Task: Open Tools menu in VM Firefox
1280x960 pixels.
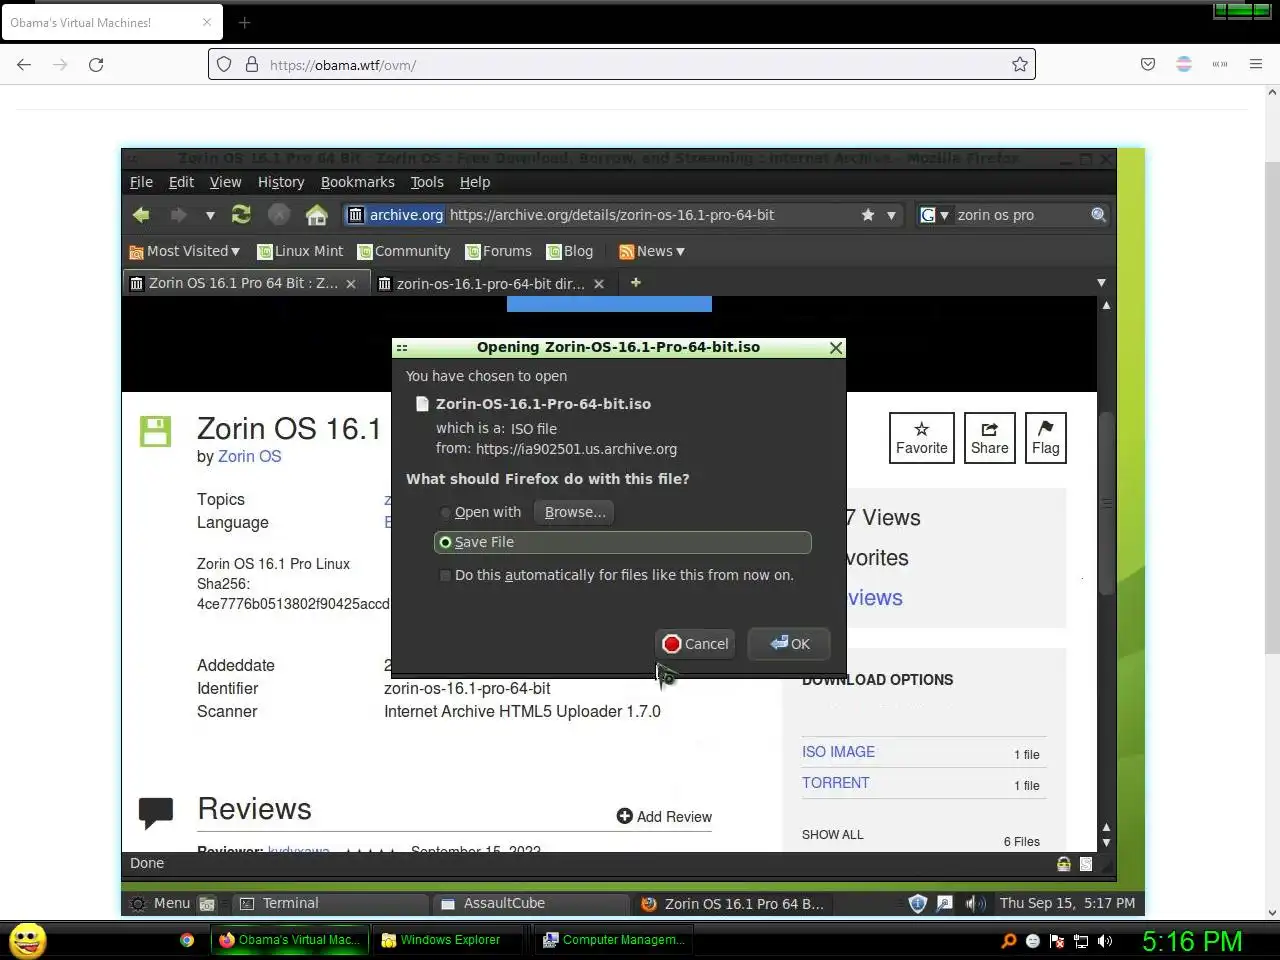Action: click(427, 182)
